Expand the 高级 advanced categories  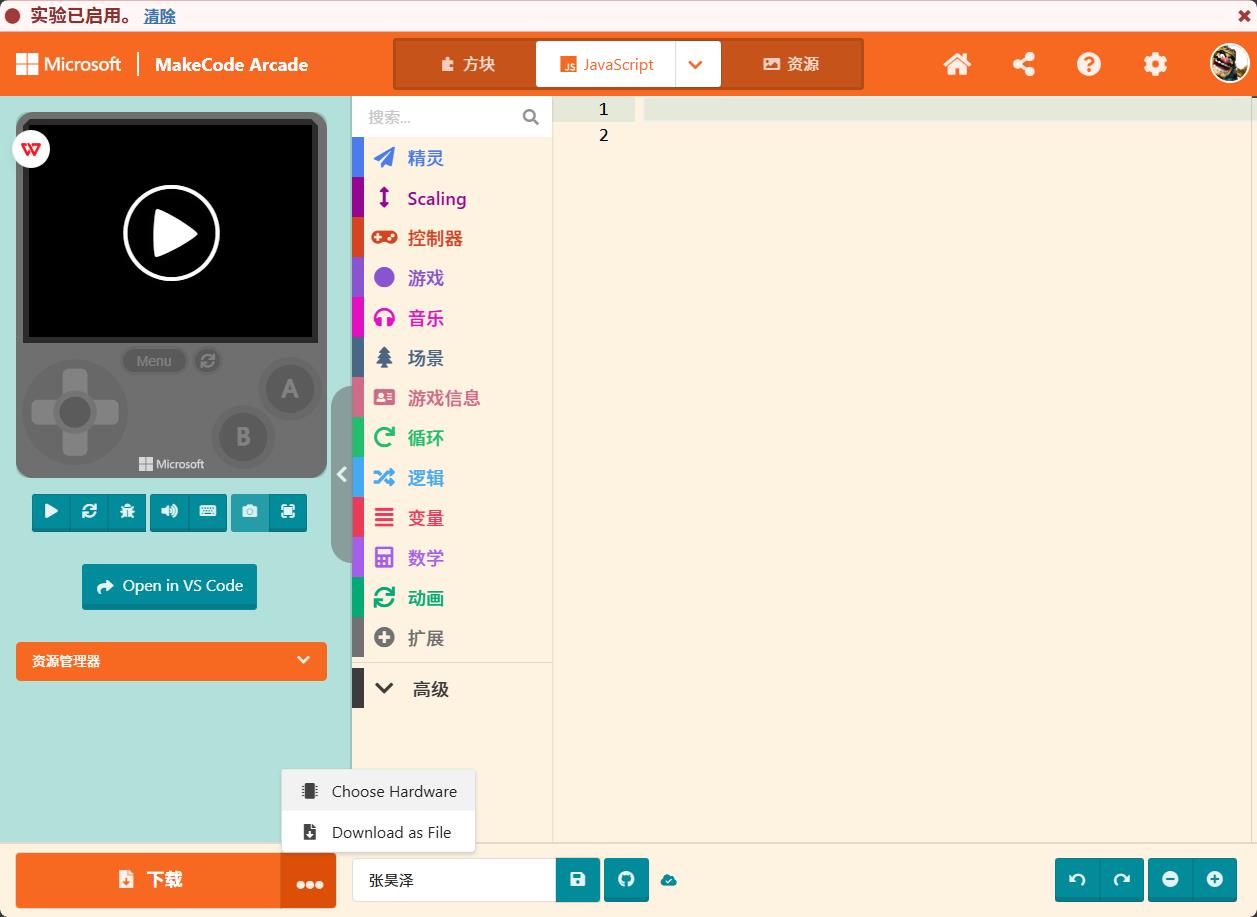(x=452, y=688)
